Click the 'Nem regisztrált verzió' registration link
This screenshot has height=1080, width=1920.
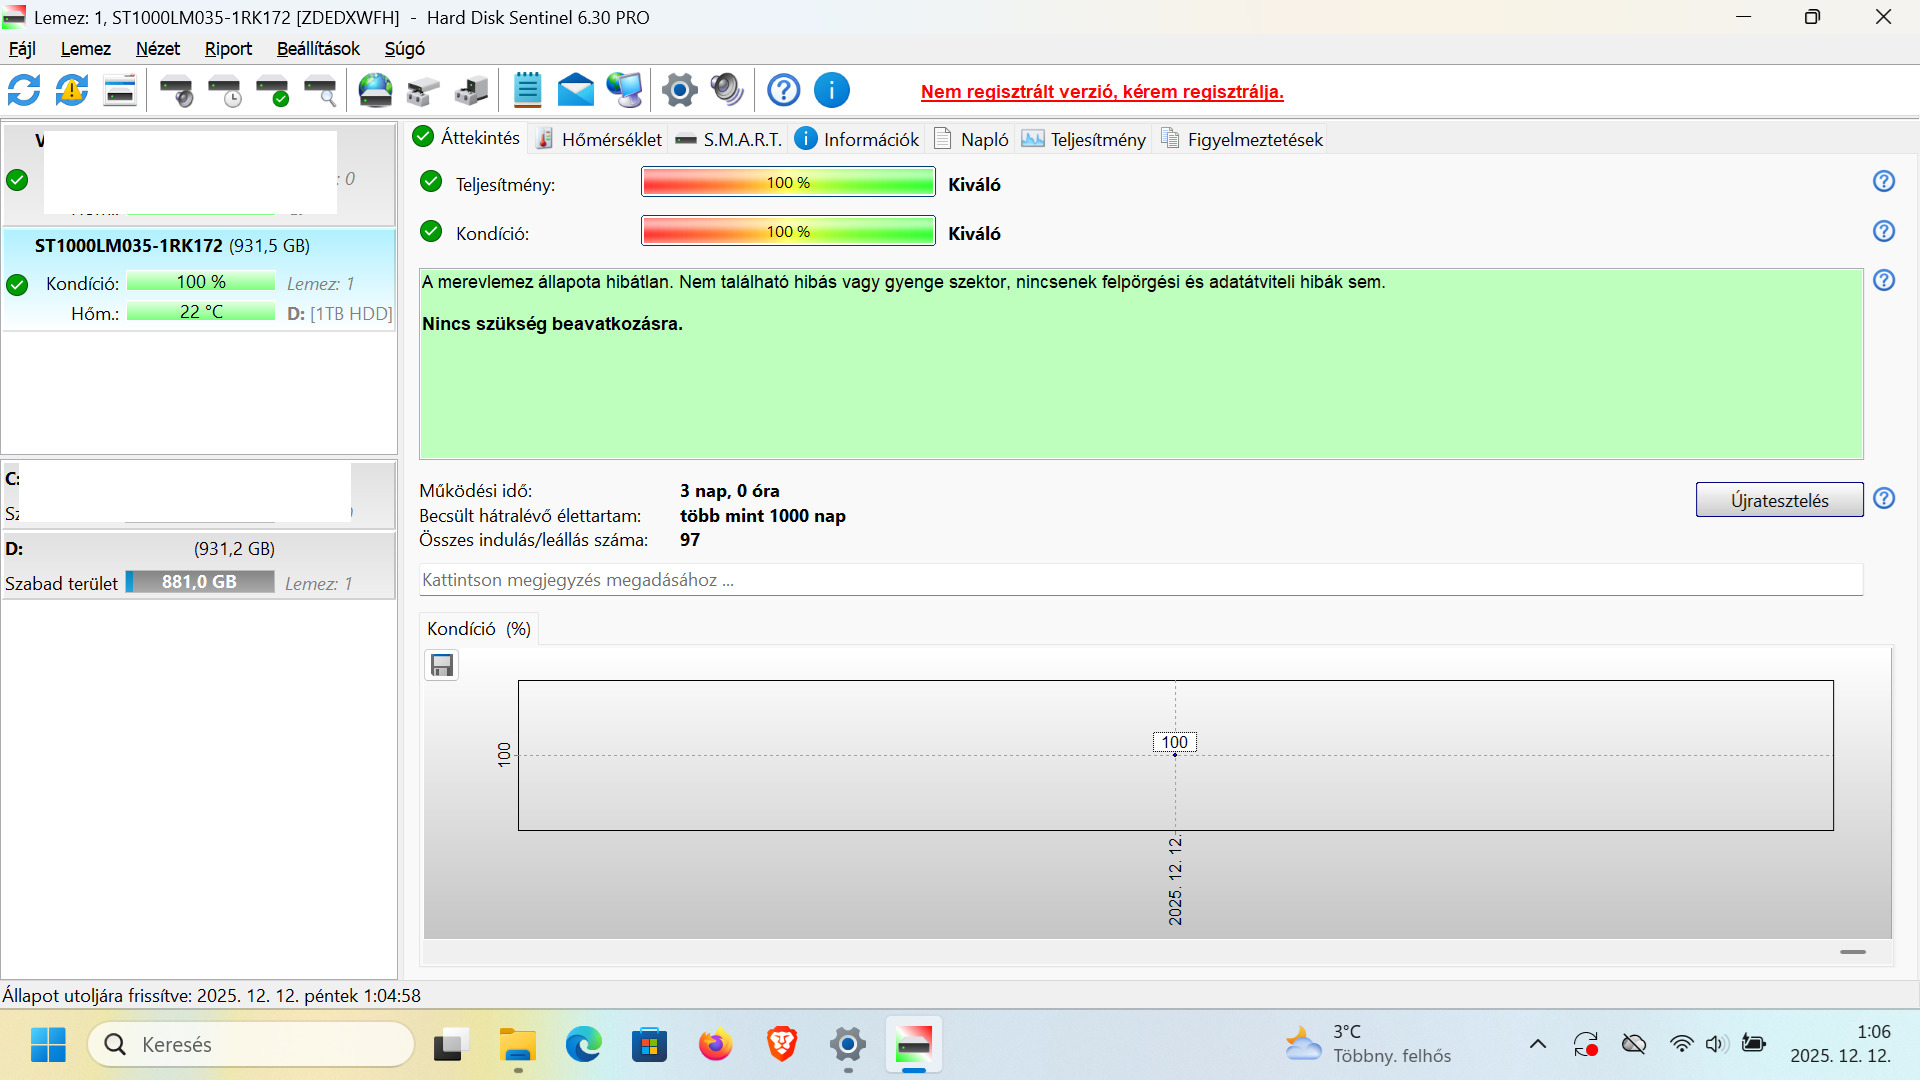point(1101,92)
